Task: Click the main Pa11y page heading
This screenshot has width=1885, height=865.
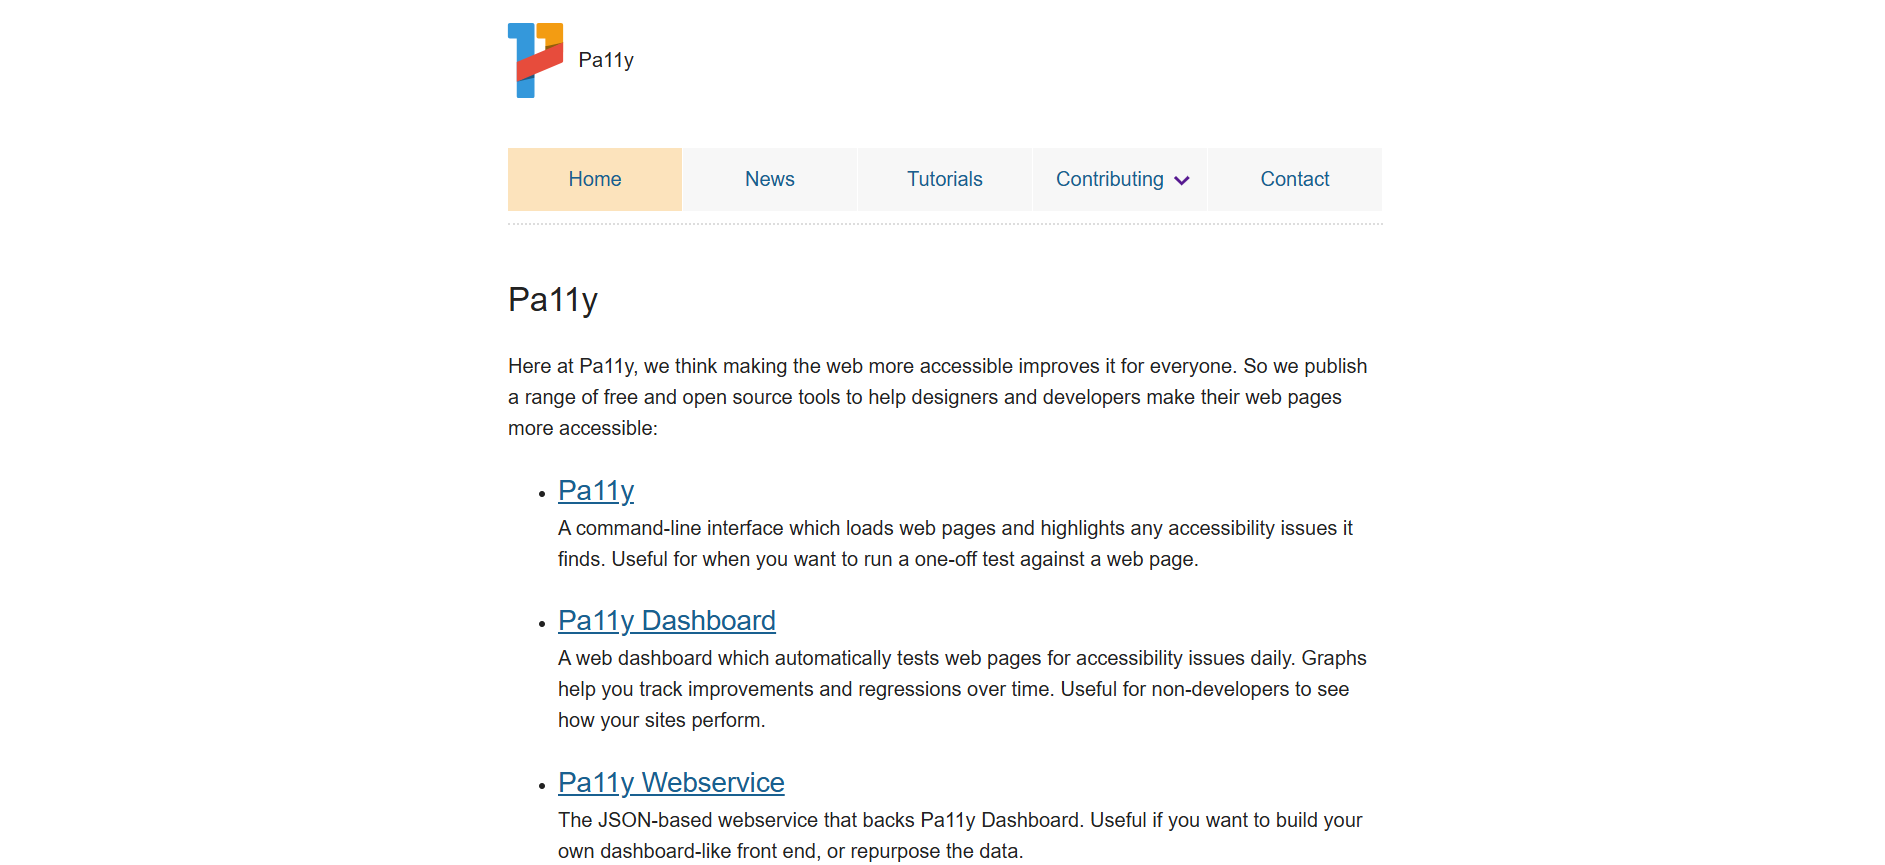Action: tap(553, 300)
